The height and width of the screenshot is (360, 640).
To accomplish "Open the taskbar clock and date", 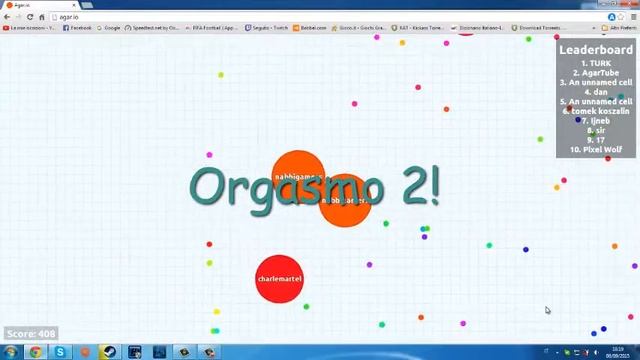I will pos(618,352).
